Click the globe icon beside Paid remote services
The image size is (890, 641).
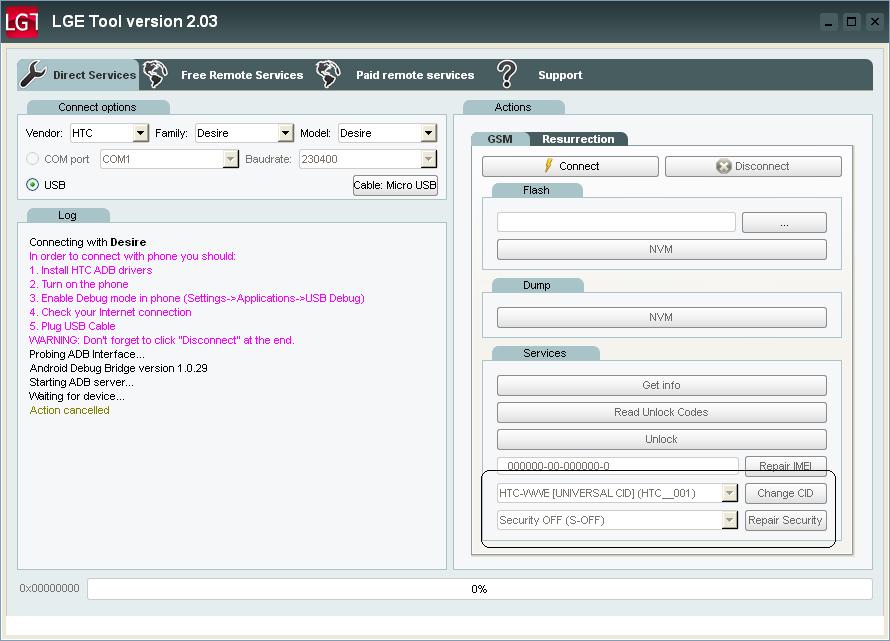[x=328, y=74]
